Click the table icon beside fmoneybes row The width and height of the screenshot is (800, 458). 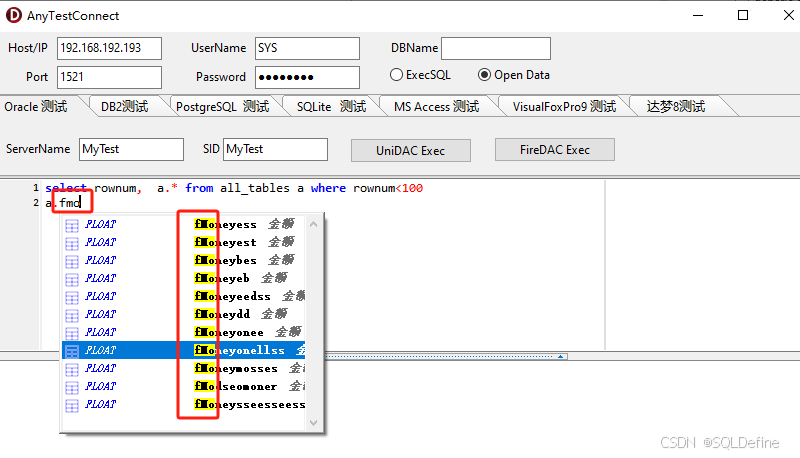(x=72, y=261)
